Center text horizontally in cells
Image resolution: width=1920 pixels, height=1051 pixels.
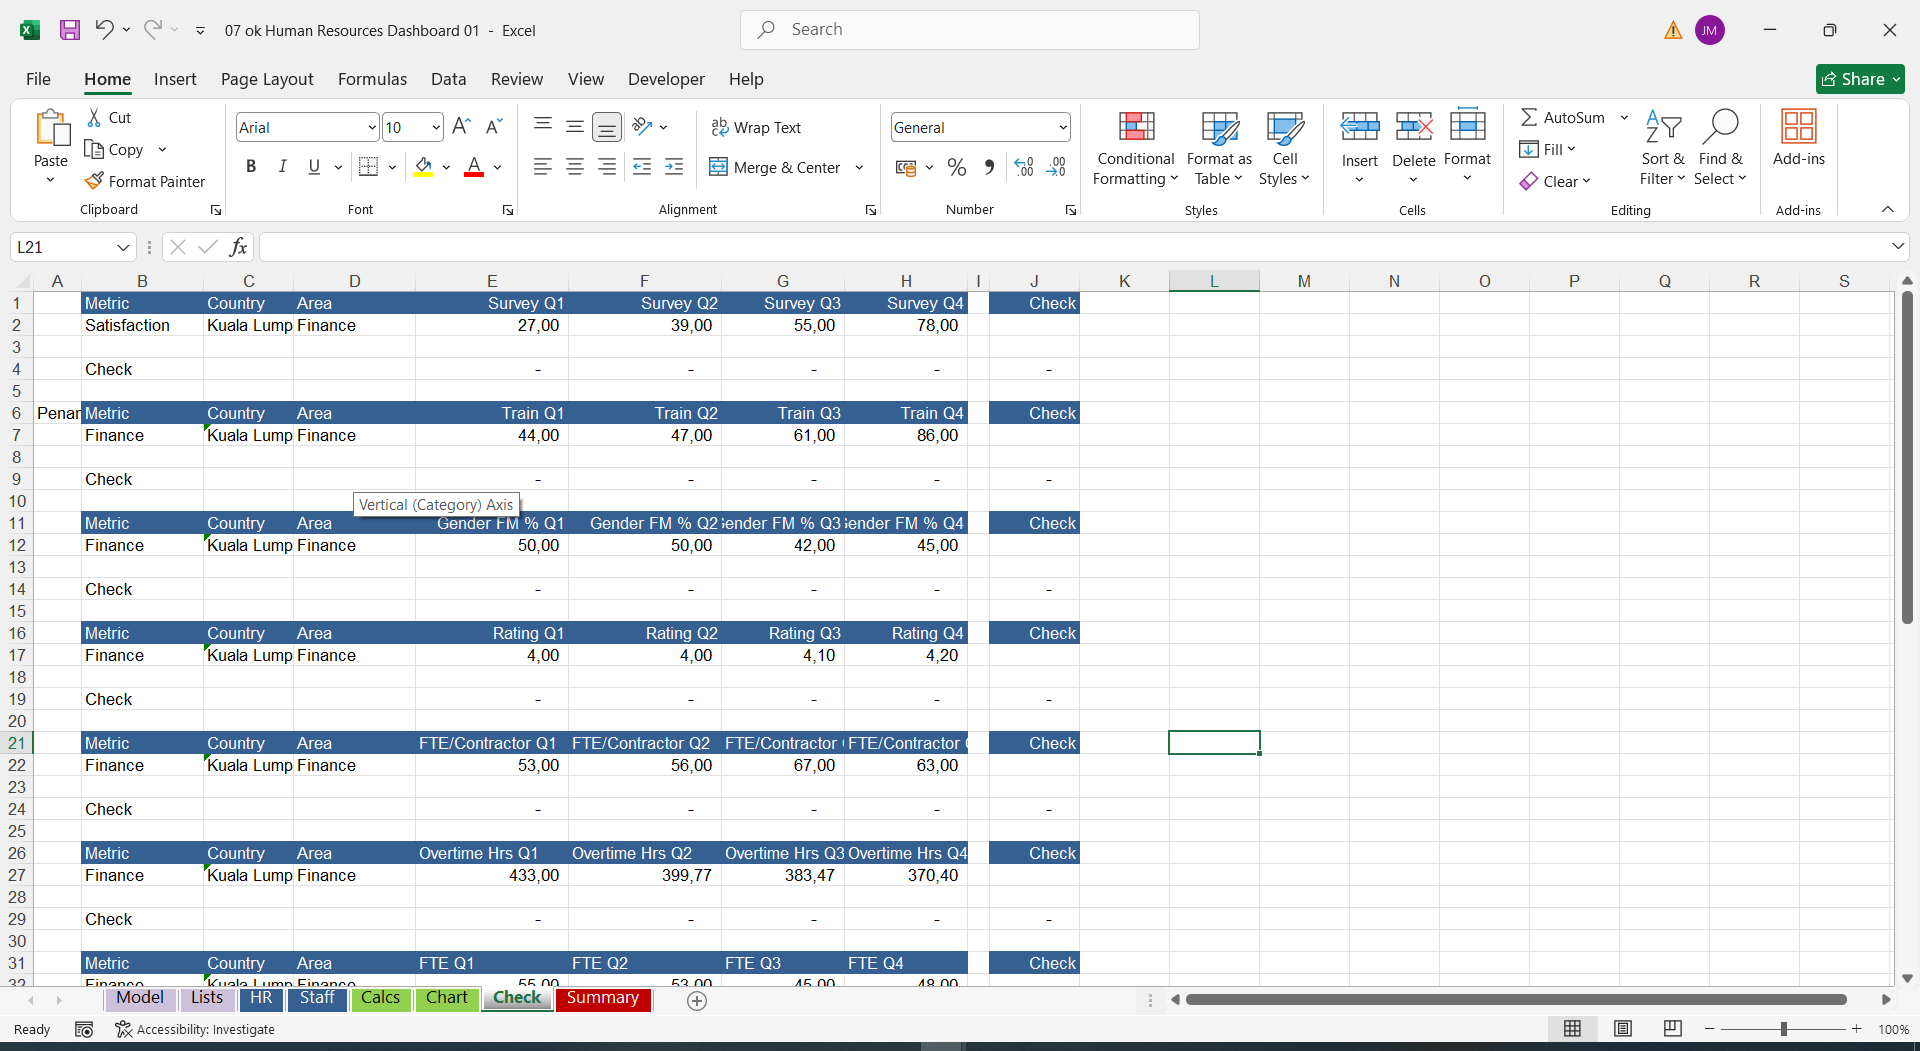pyautogui.click(x=575, y=167)
